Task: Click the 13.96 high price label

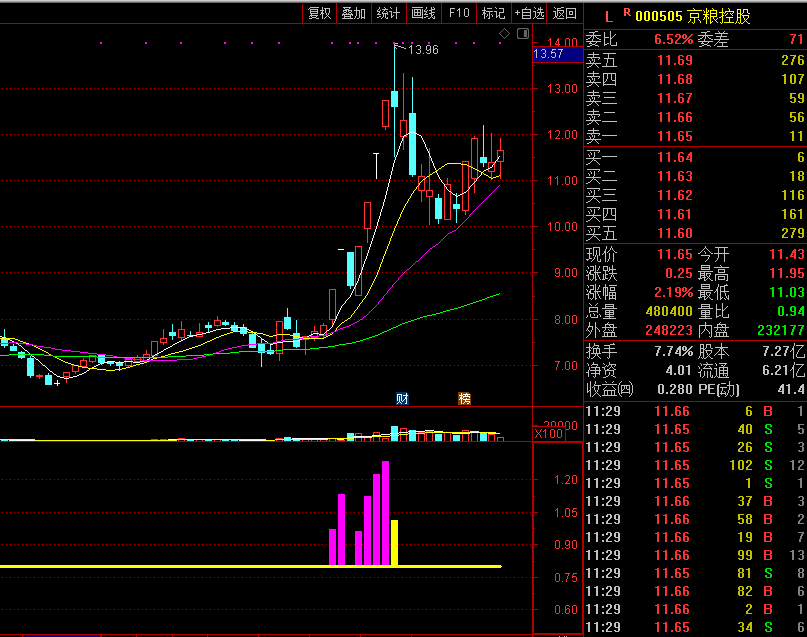Action: coord(423,50)
